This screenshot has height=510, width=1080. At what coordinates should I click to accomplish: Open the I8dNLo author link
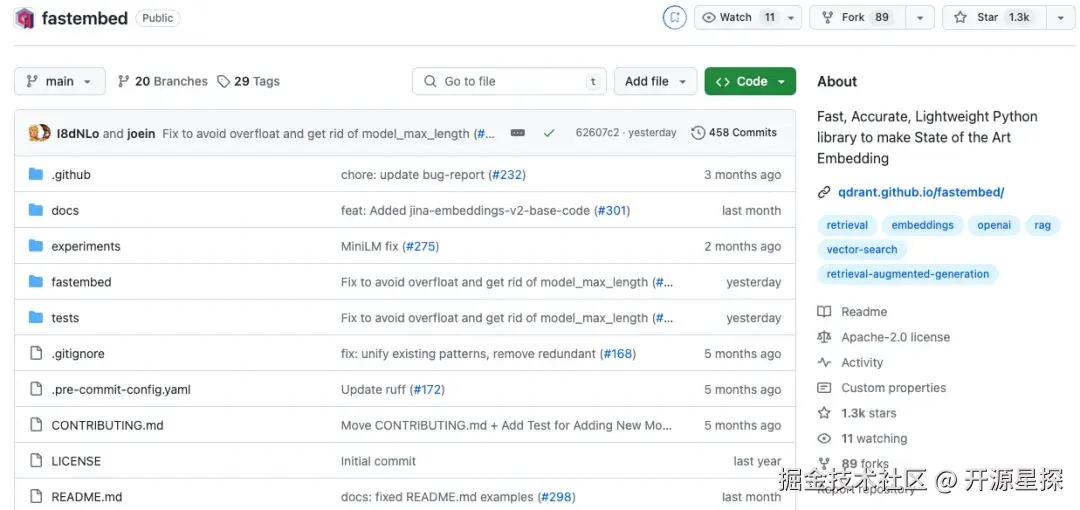78,133
